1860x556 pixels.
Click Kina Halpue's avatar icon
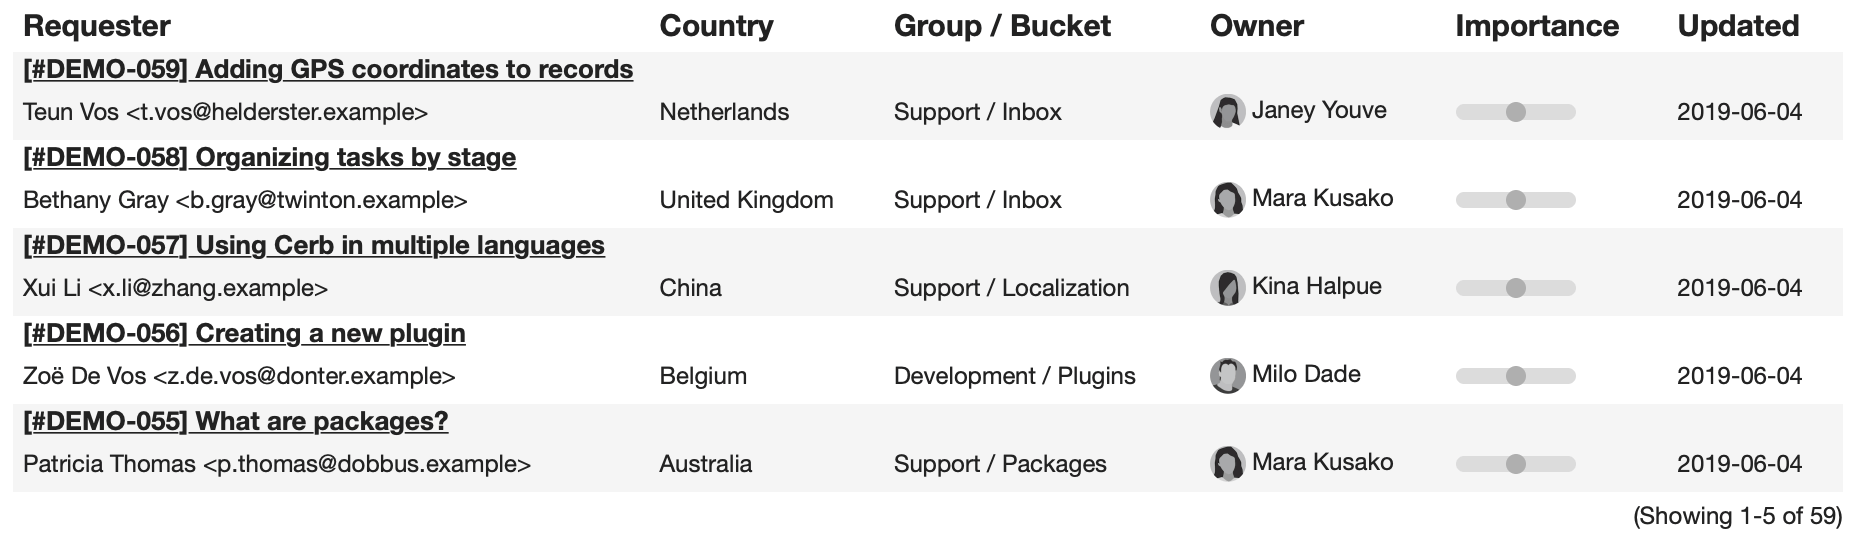click(x=1227, y=287)
